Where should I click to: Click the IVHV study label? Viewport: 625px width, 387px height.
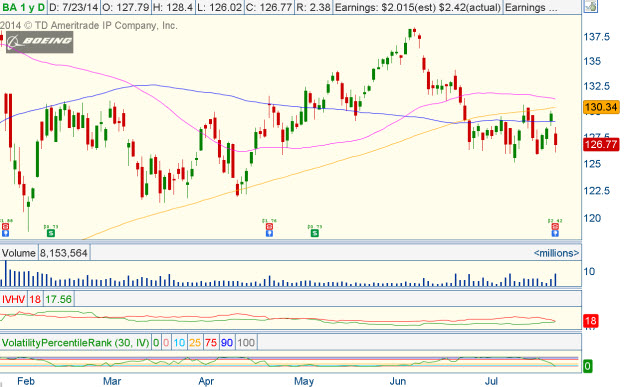click(x=14, y=299)
